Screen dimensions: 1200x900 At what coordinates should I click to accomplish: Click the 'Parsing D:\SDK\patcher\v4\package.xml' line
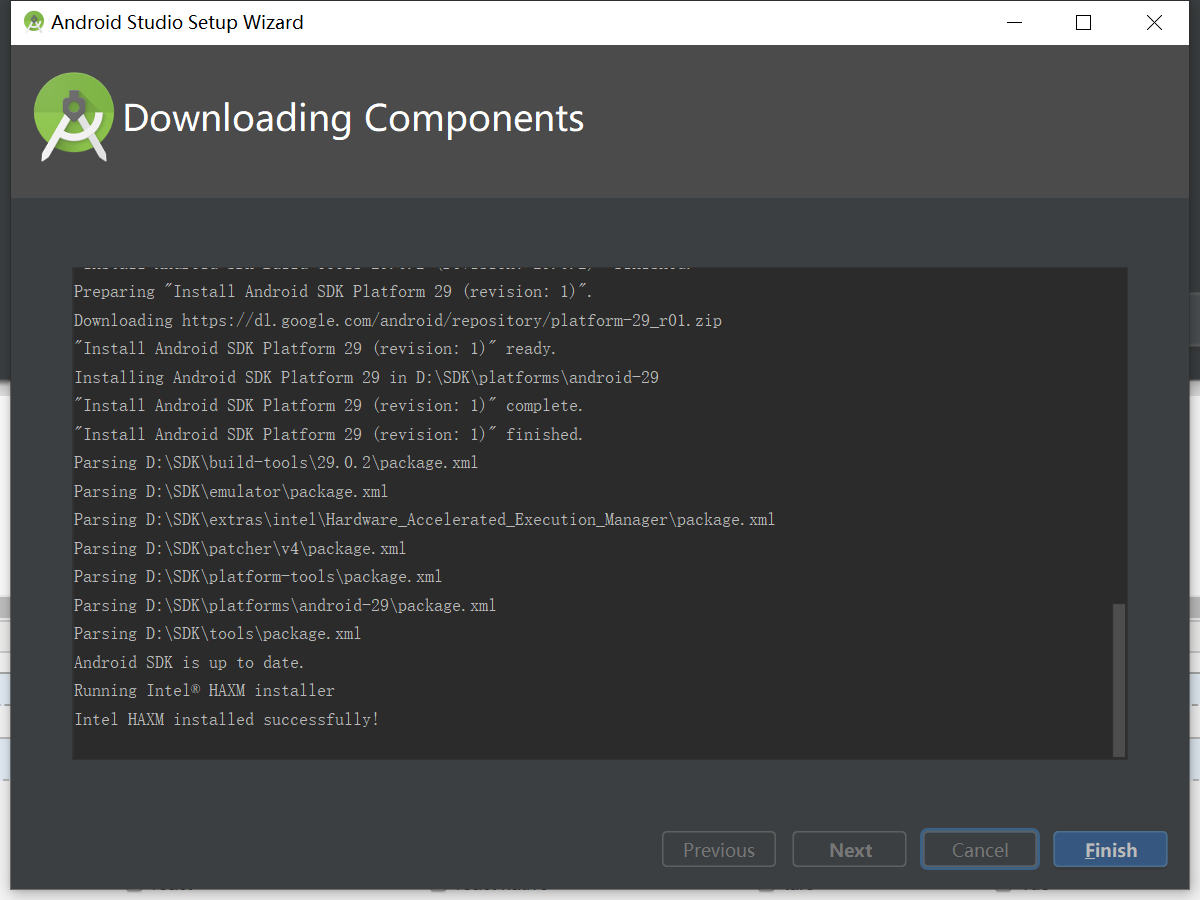pyautogui.click(x=240, y=548)
